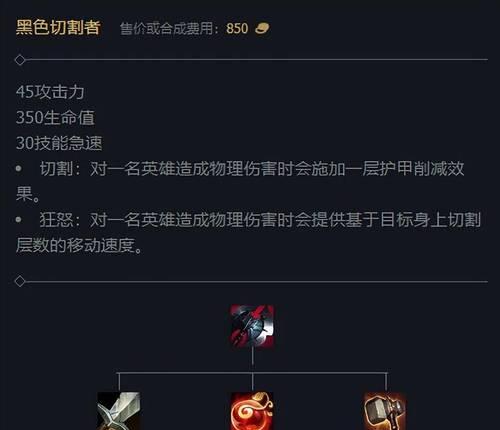Select the sword component icon in build tree
The width and height of the screenshot is (500, 430).
(x=119, y=411)
